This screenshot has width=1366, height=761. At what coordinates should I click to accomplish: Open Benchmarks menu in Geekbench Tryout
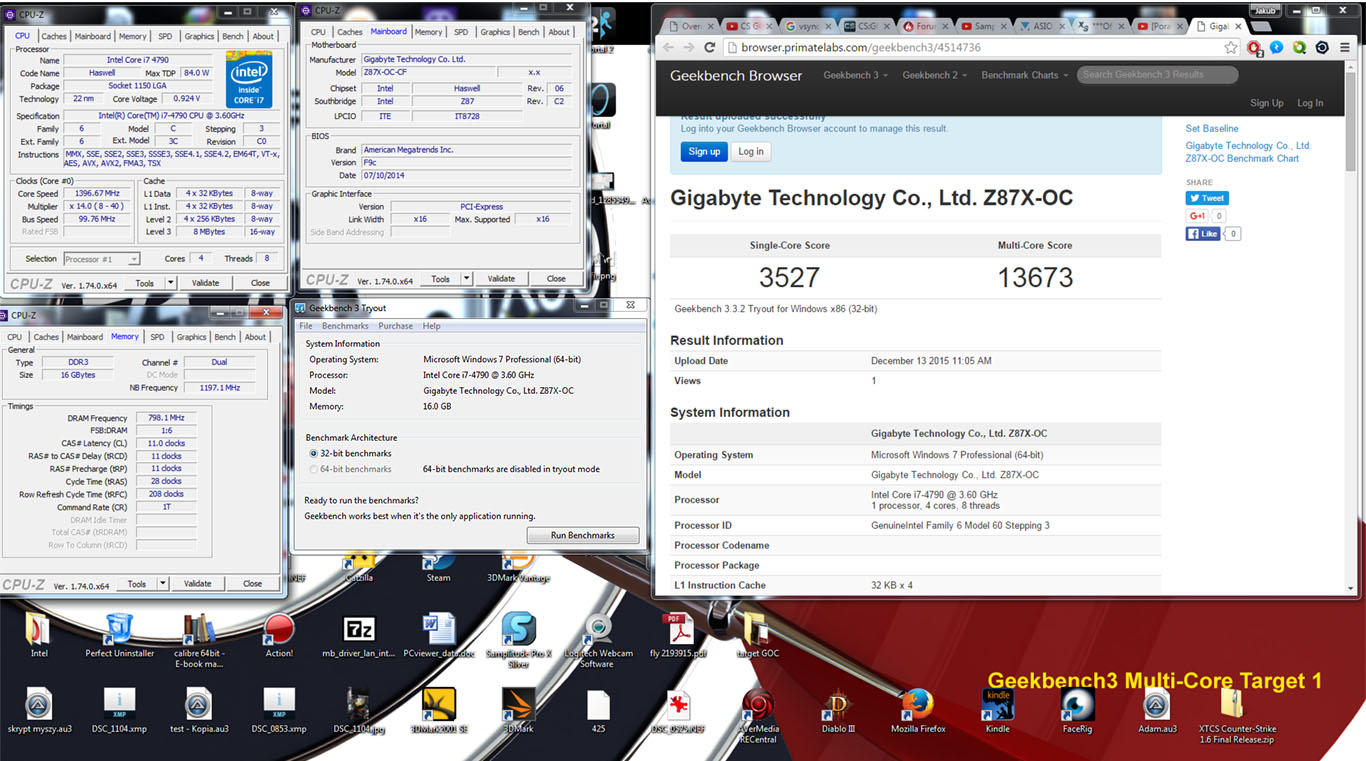point(345,326)
